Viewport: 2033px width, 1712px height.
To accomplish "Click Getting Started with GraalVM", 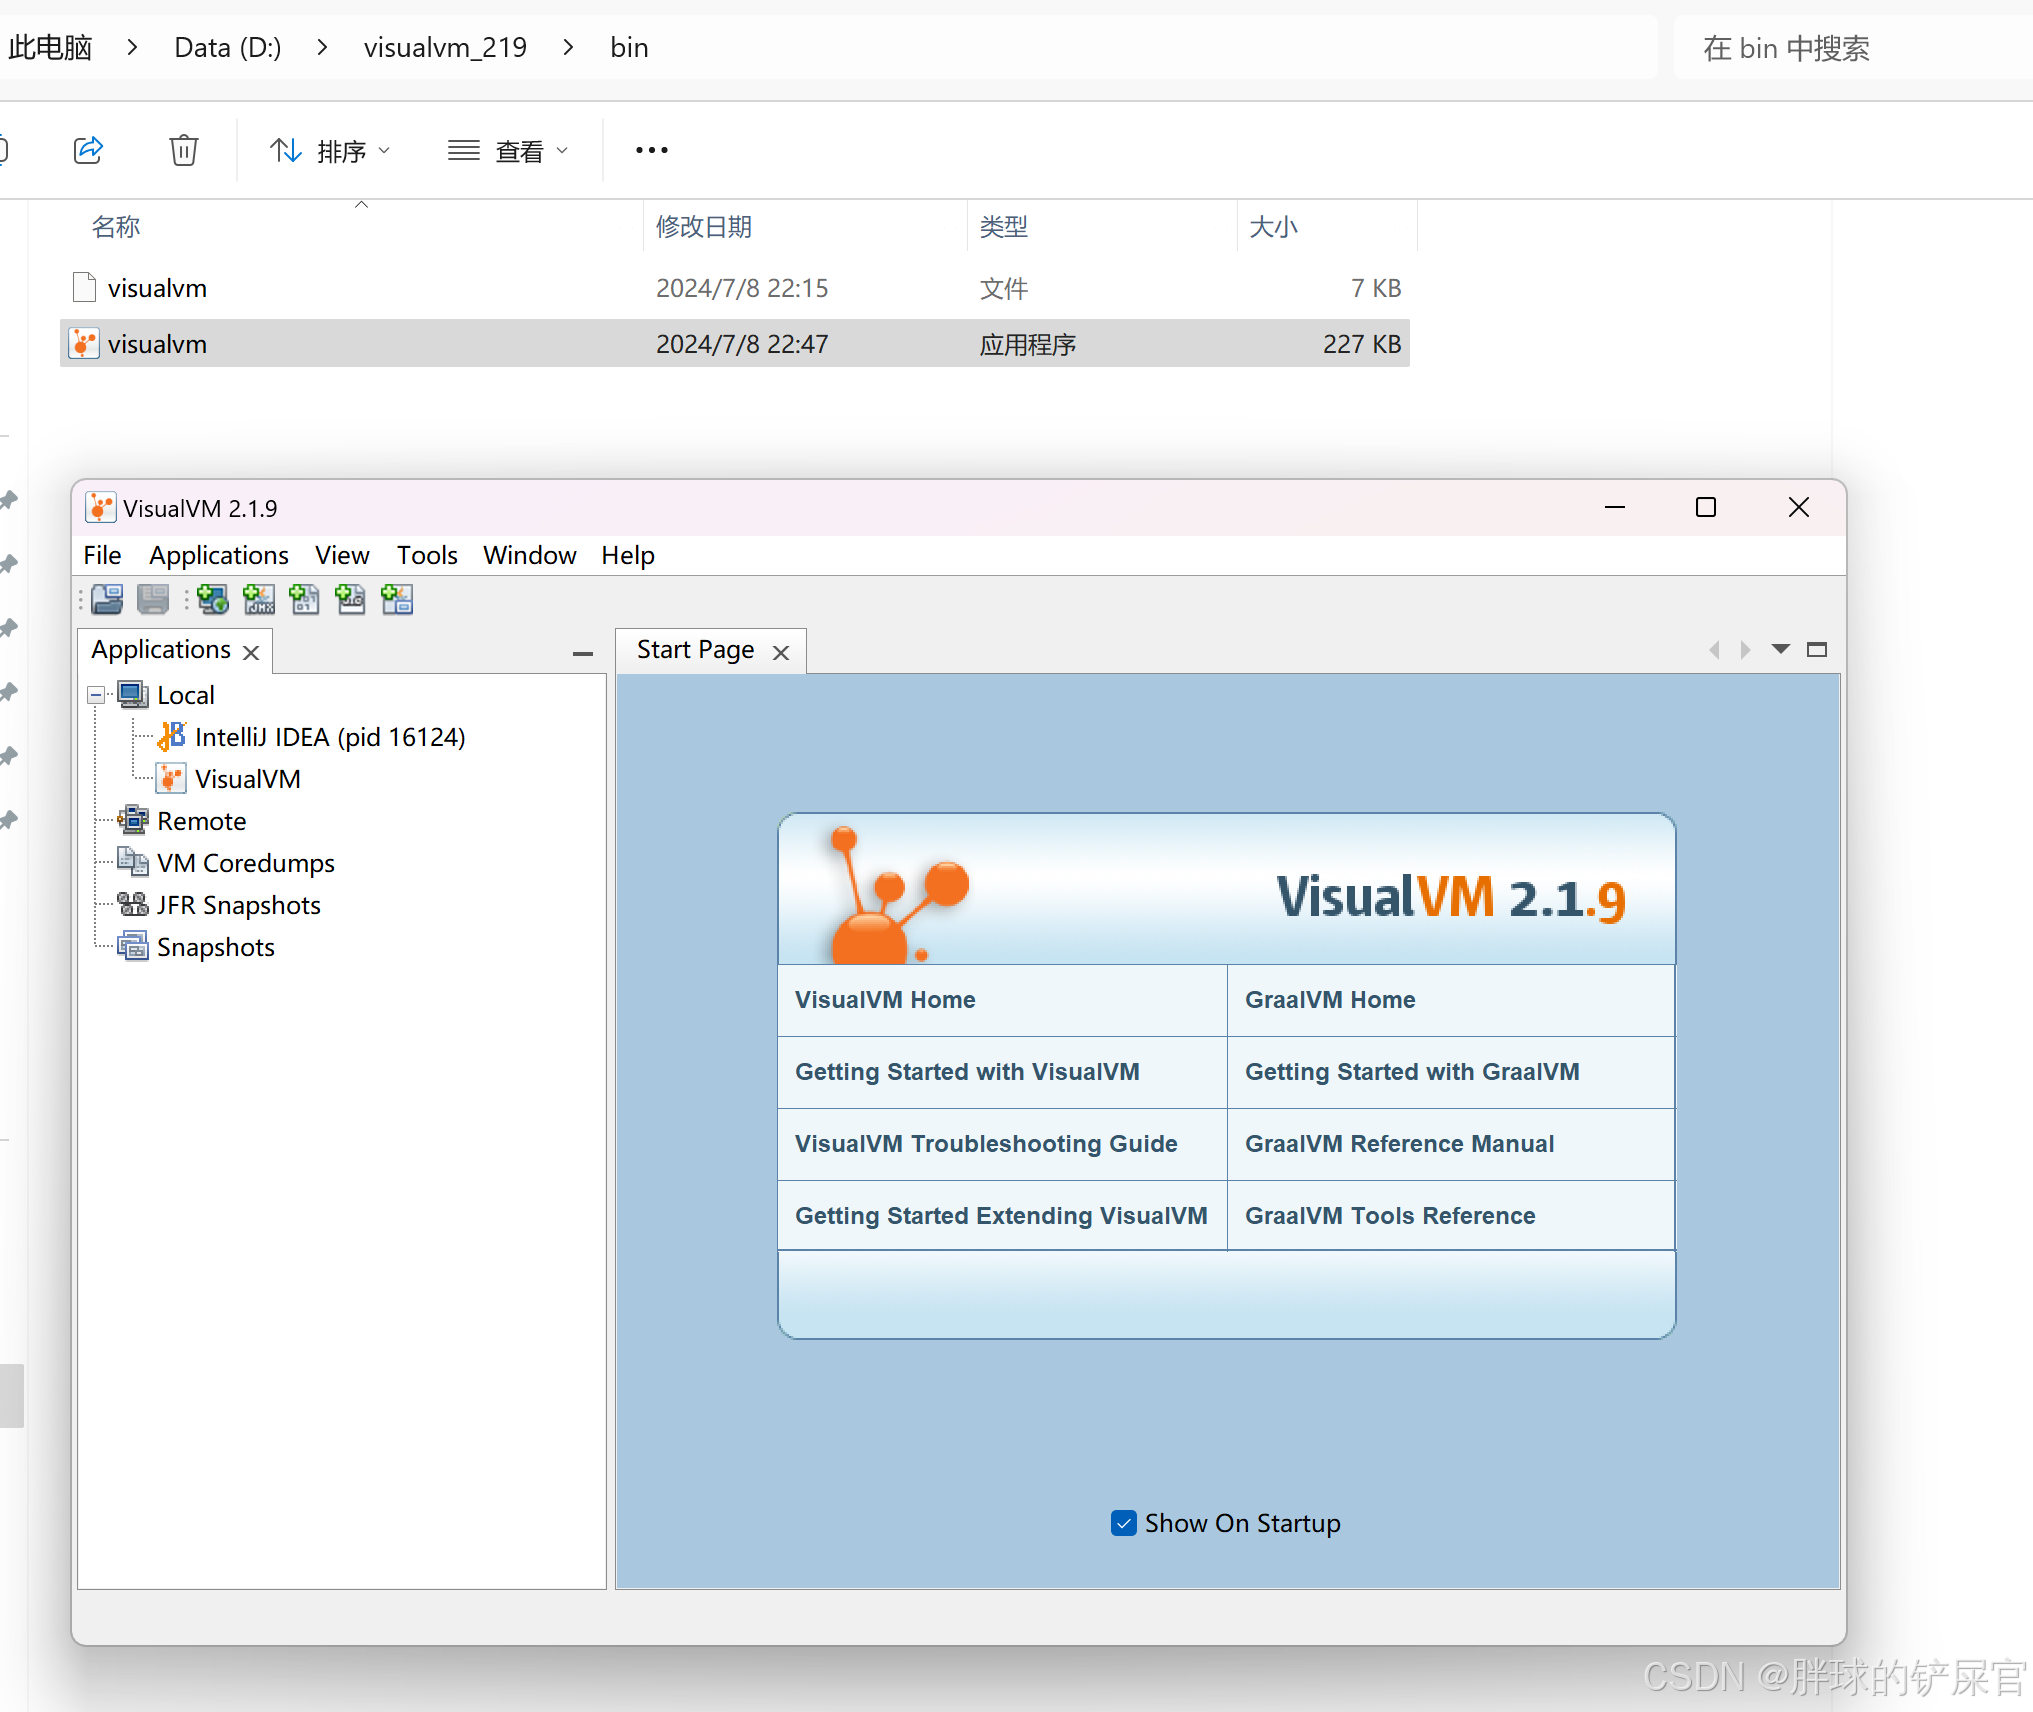I will (1411, 1071).
